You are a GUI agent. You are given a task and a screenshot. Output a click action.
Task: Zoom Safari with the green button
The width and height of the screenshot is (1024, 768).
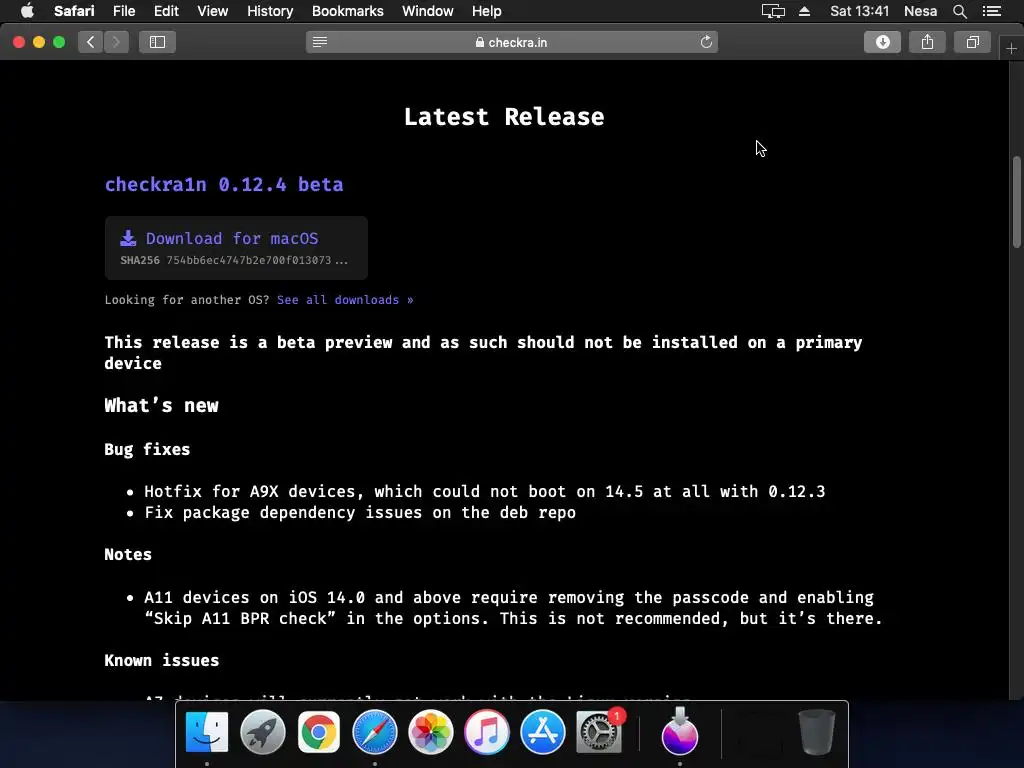point(59,42)
